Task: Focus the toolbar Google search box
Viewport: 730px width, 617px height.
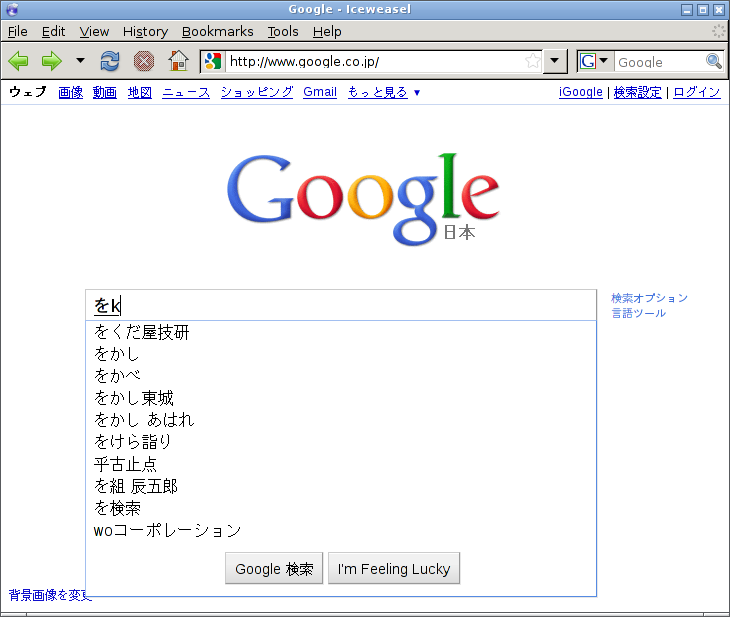Action: (x=659, y=61)
